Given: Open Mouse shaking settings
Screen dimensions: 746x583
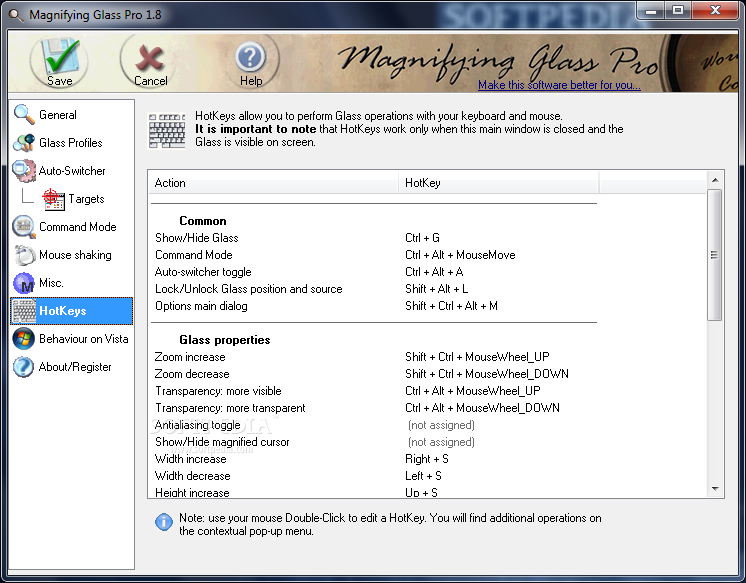Looking at the screenshot, I should (x=75, y=255).
